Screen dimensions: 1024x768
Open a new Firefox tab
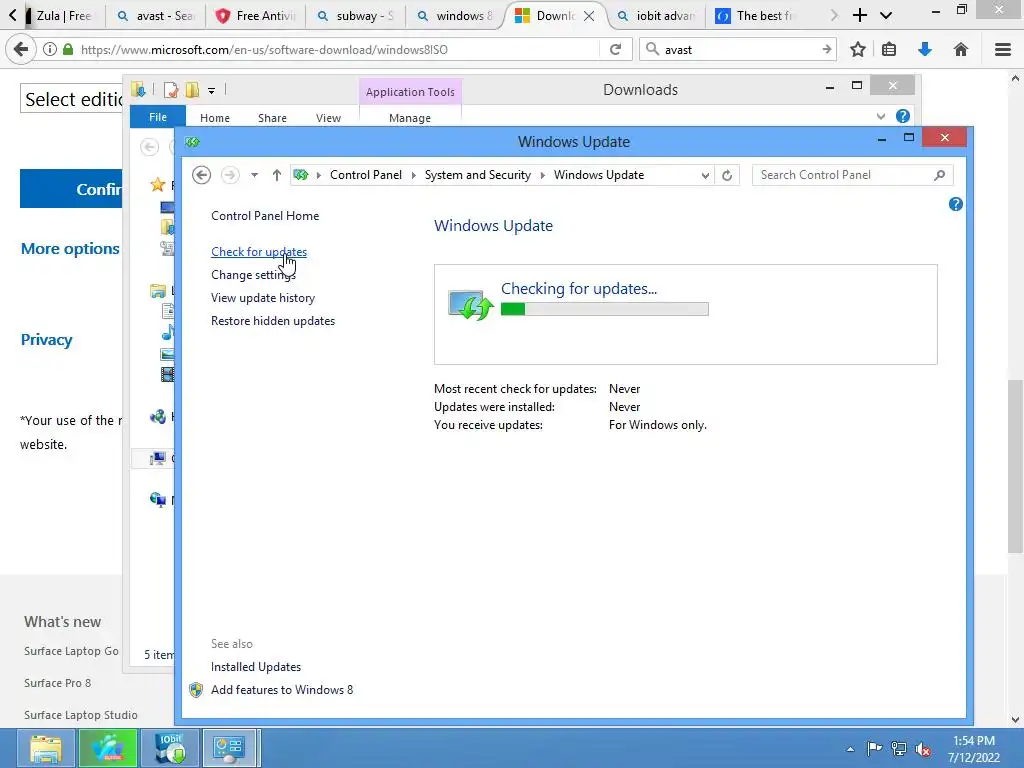860,16
